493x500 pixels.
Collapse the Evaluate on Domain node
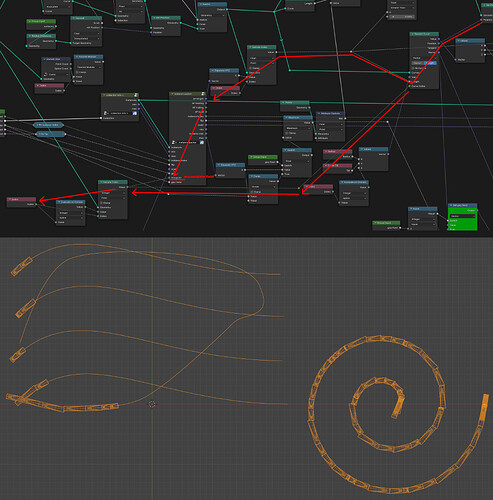pyautogui.click(x=59, y=202)
